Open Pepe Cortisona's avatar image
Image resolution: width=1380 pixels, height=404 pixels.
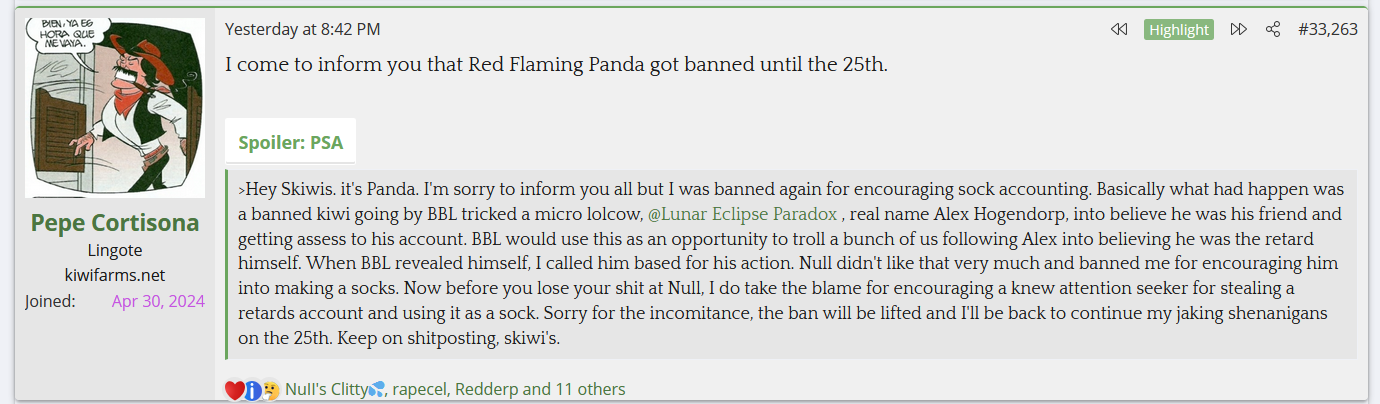(115, 107)
